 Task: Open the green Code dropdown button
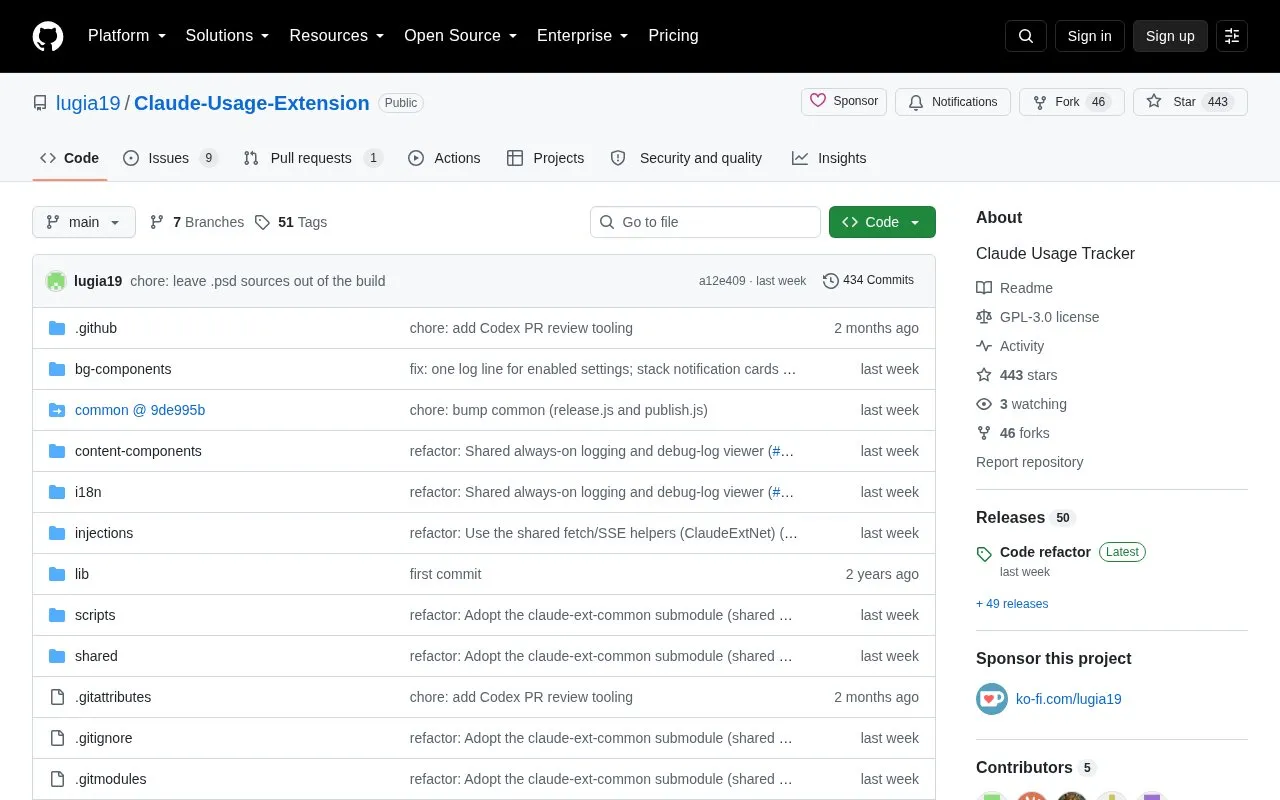[x=882, y=222]
